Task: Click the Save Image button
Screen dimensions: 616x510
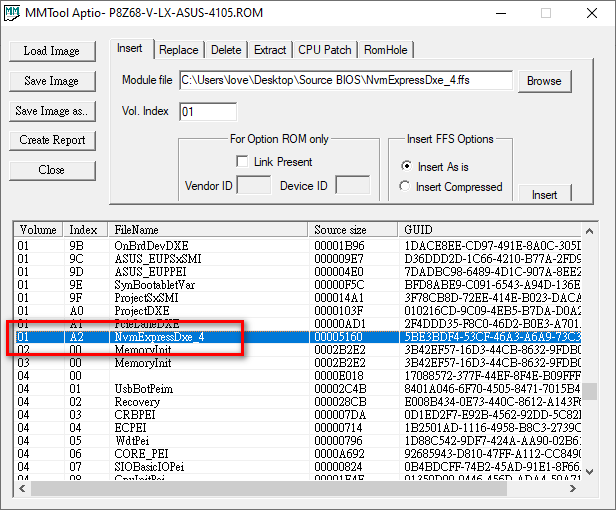Action: [51, 81]
